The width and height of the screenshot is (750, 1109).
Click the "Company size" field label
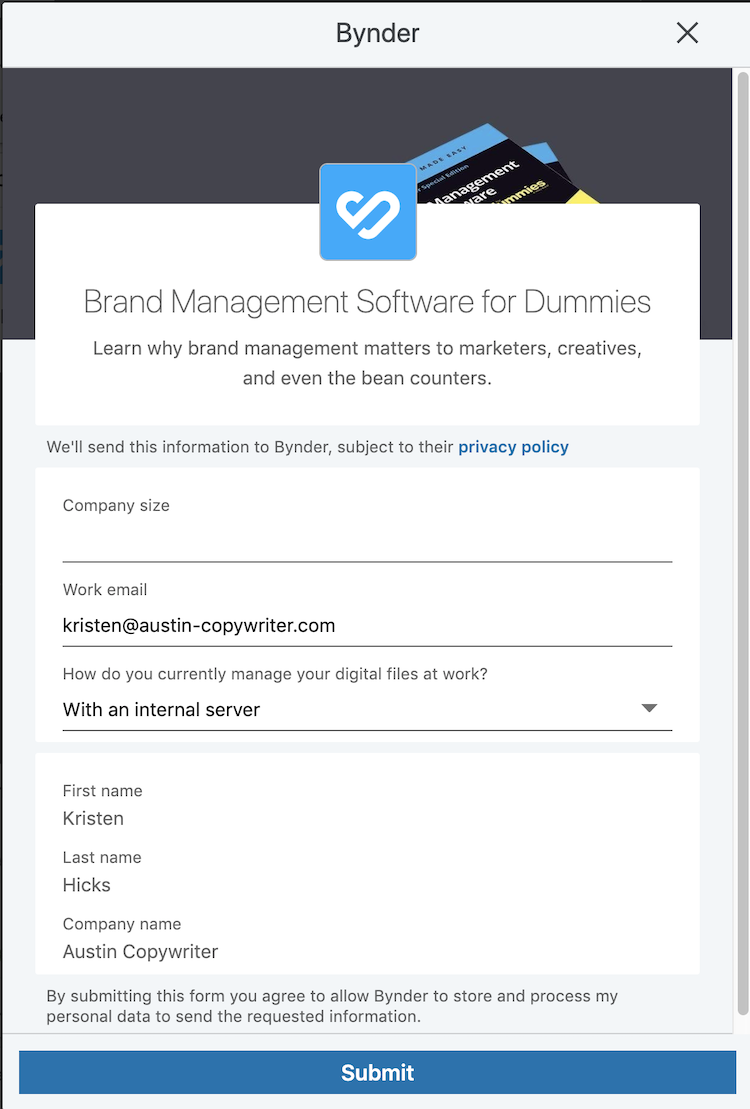pos(116,506)
